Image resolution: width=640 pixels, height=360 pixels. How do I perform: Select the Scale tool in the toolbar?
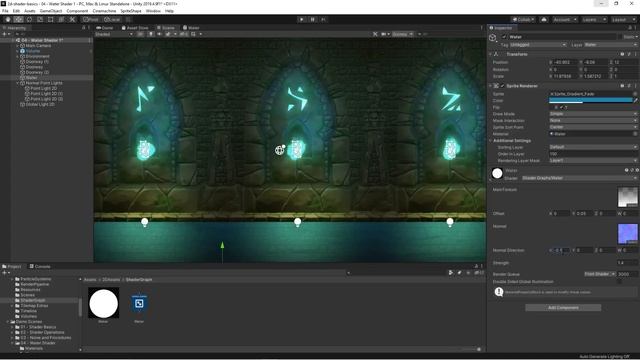pos(40,19)
